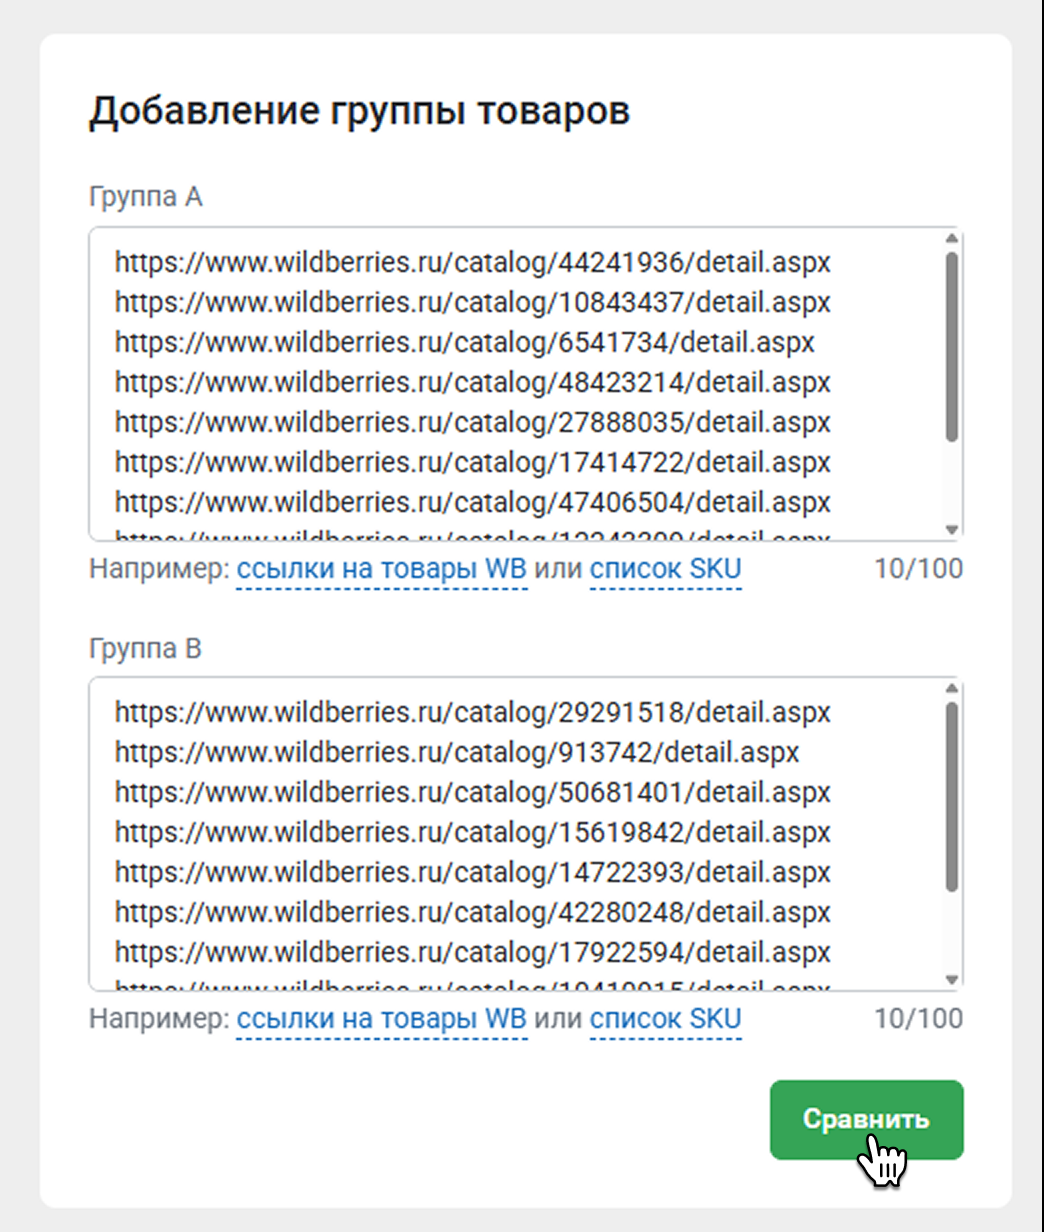Place cursor on the 6541734 URL line in Группа A

pyautogui.click(x=464, y=343)
